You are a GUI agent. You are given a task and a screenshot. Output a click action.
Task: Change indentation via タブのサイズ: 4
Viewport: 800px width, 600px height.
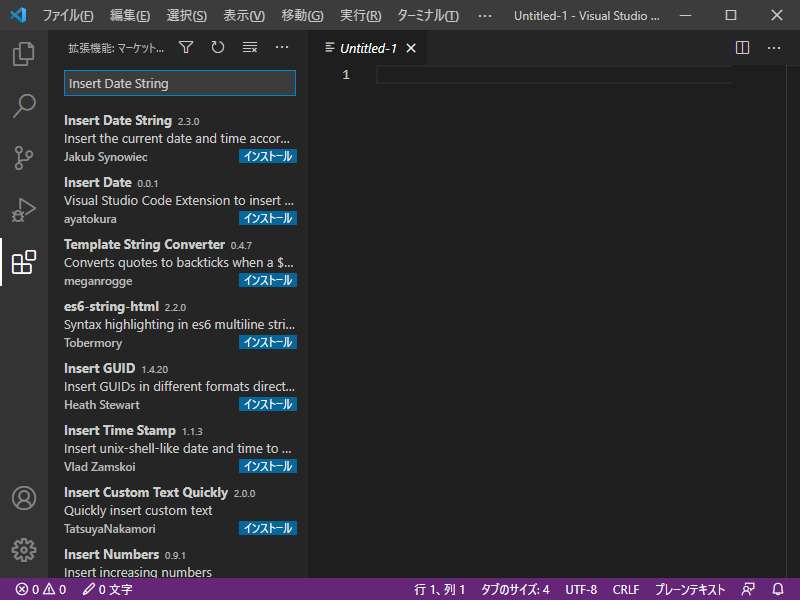515,589
